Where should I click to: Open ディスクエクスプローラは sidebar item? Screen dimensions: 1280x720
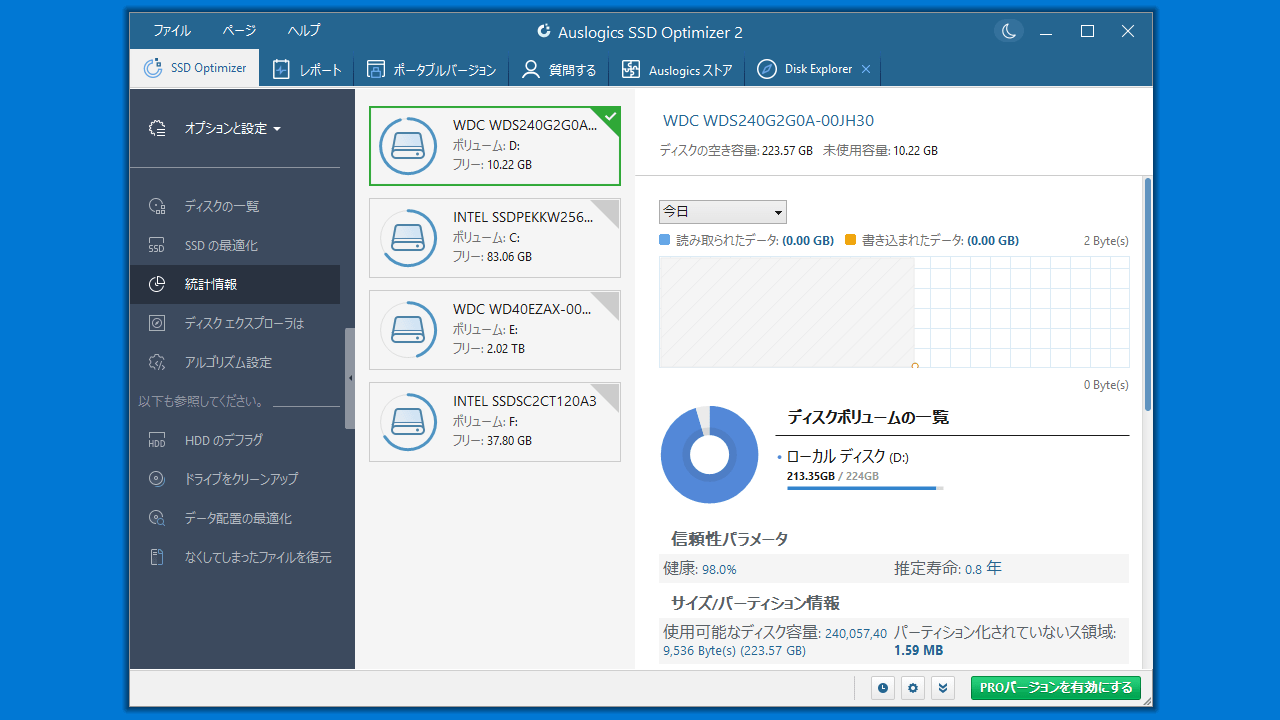243,323
